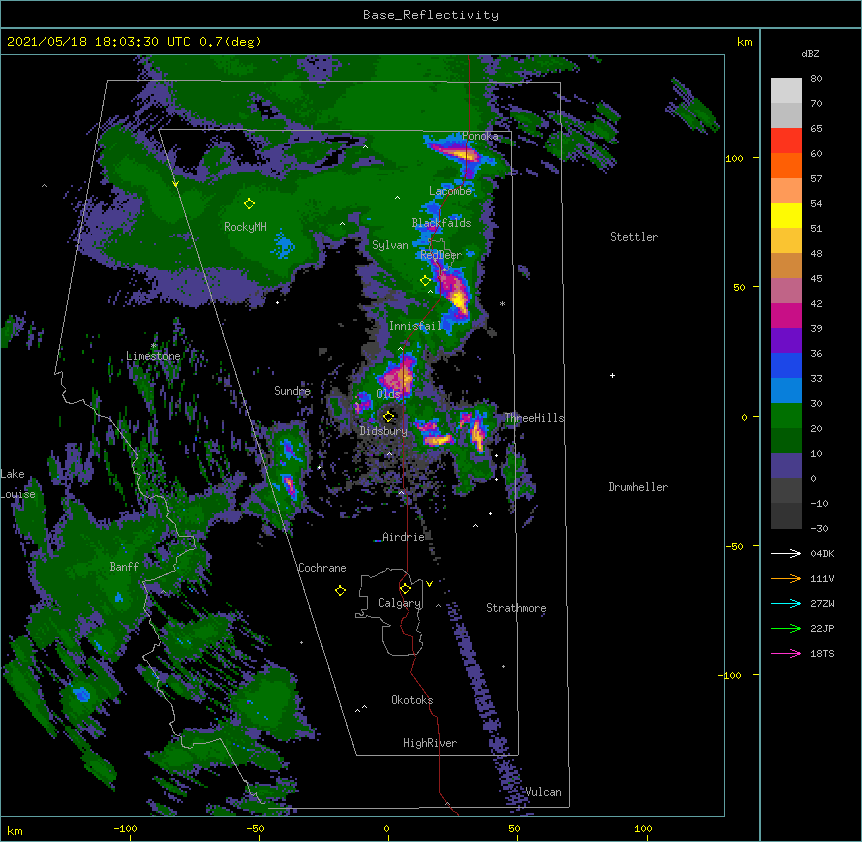Click the Limestone label

click(153, 356)
